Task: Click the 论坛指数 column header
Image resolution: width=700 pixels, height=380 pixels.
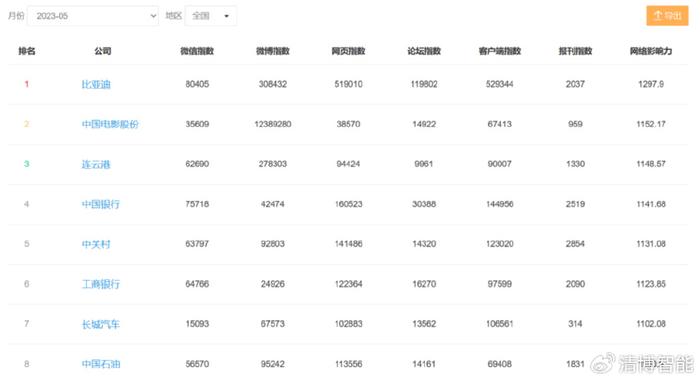Action: point(424,51)
